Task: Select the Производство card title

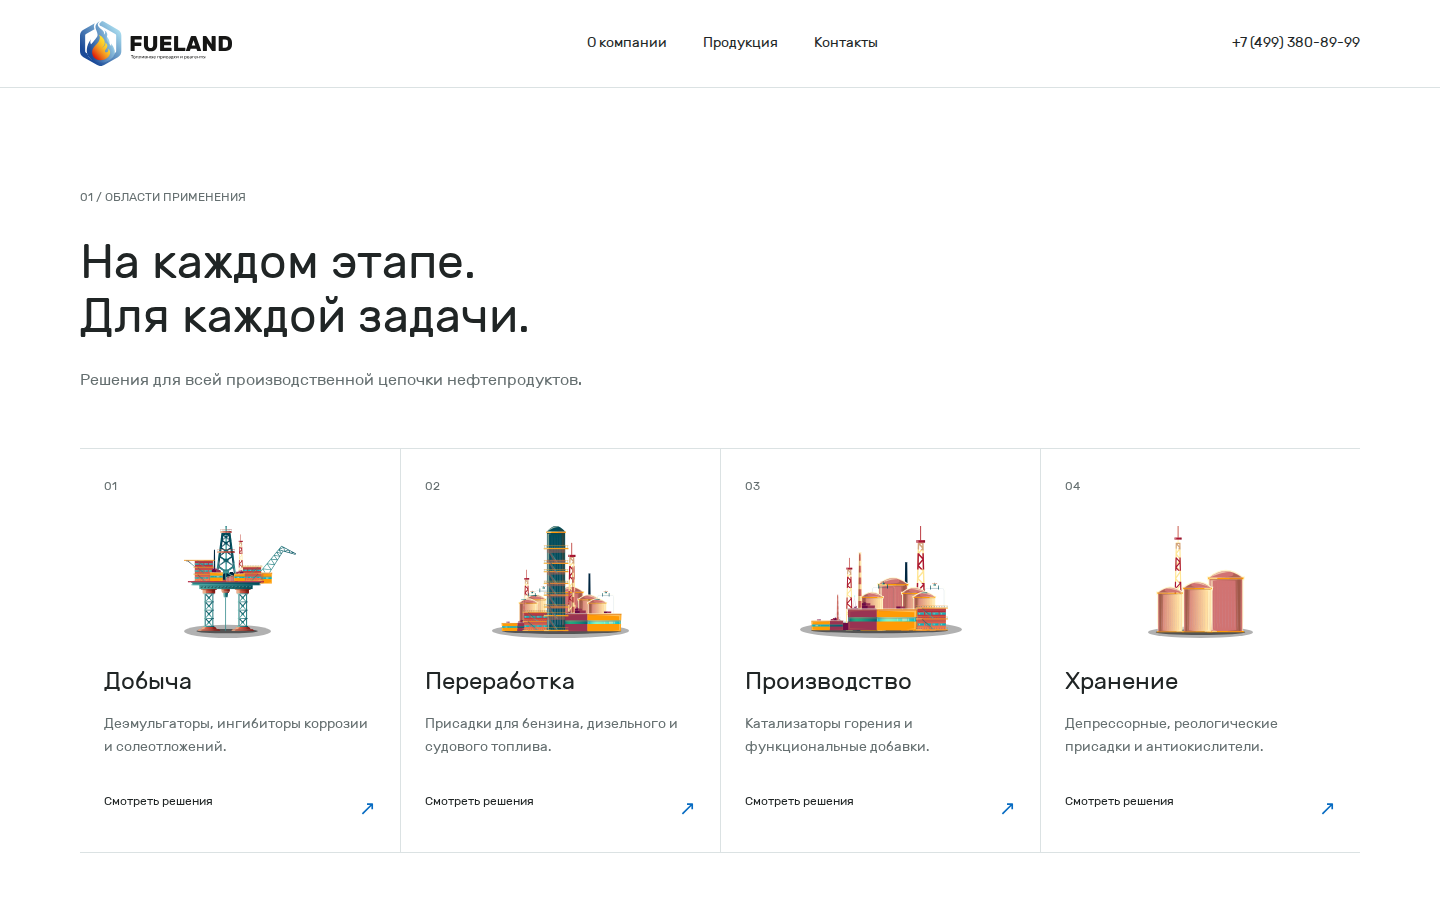Action: (828, 681)
